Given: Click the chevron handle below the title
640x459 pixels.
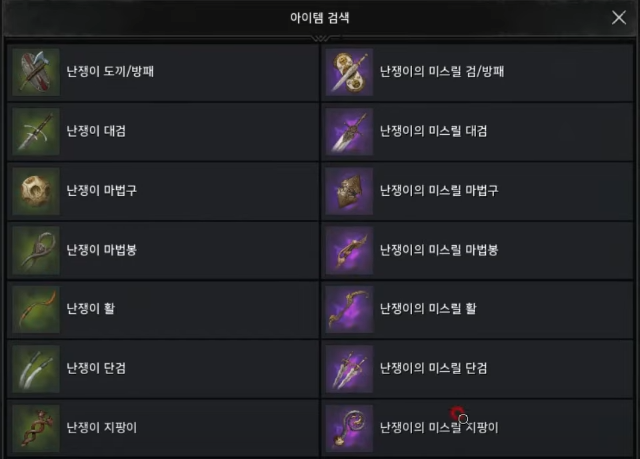Looking at the screenshot, I should click(320, 39).
